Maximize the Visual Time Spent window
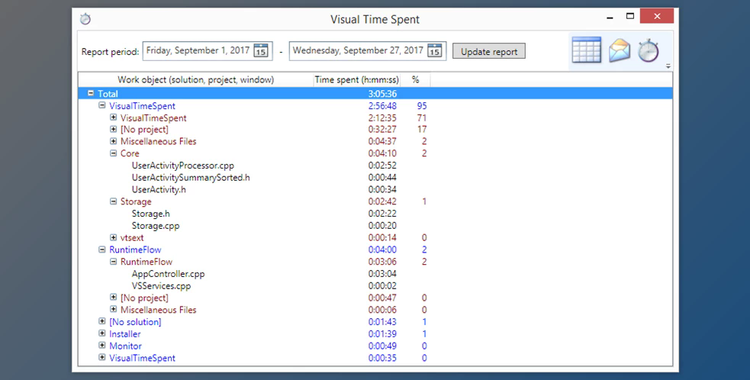 pyautogui.click(x=630, y=16)
